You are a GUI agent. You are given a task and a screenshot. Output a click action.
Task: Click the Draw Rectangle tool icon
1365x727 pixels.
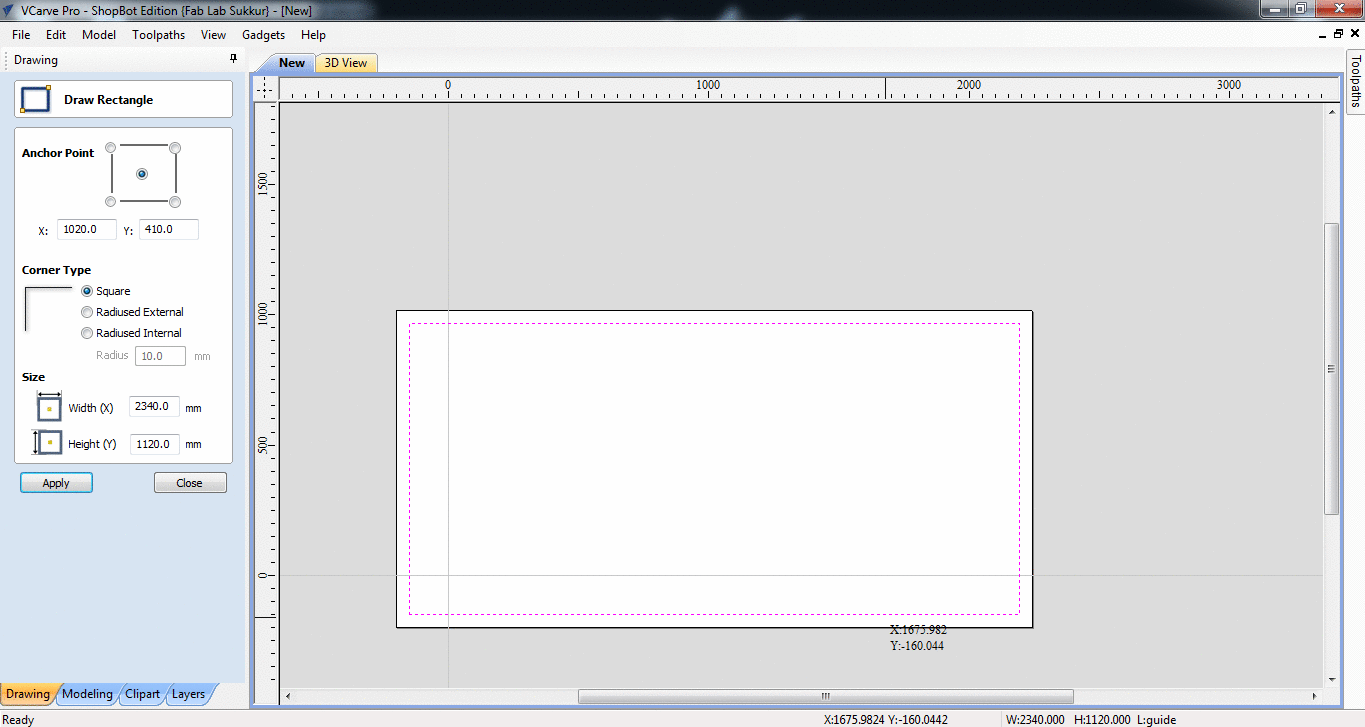point(36,99)
